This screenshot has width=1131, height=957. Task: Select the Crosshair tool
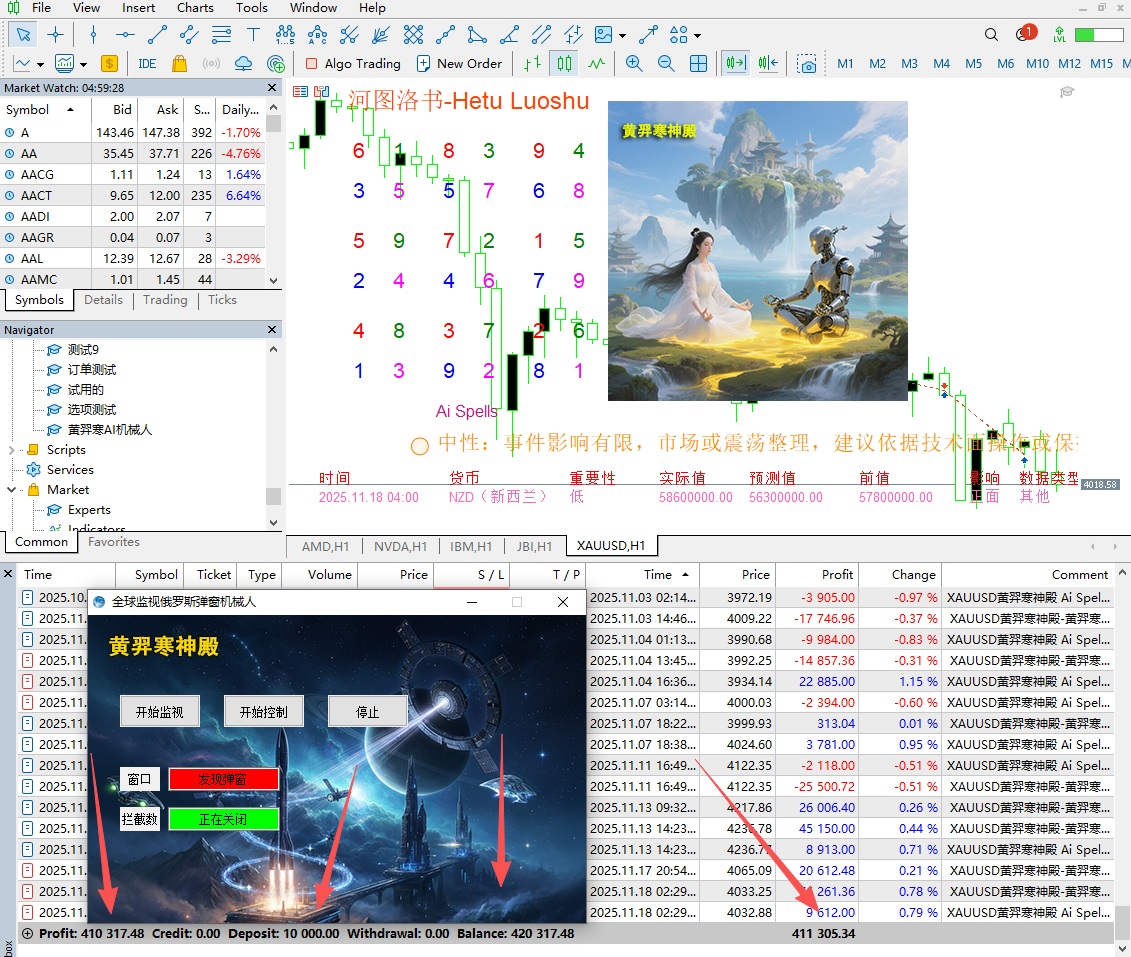pyautogui.click(x=56, y=34)
